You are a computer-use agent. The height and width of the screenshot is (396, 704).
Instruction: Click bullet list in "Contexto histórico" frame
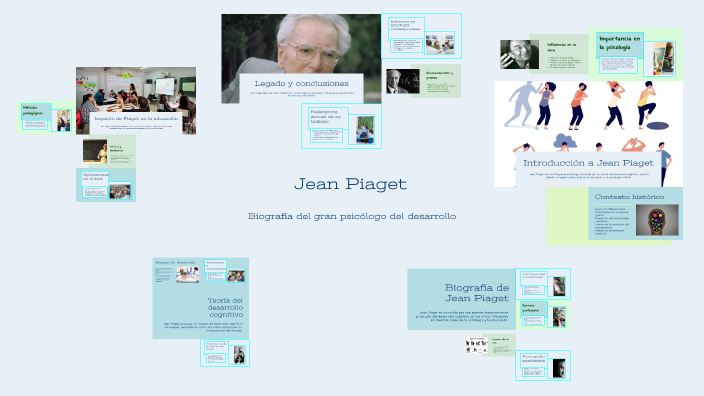pyautogui.click(x=612, y=221)
